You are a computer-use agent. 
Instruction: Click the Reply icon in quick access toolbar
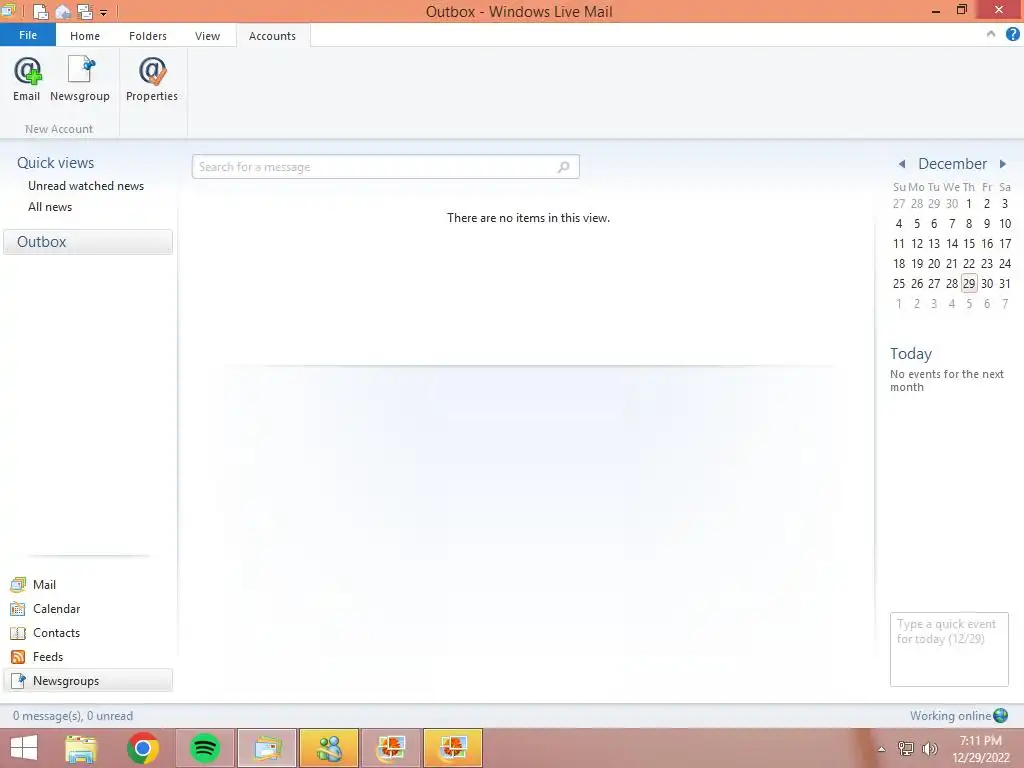coord(63,11)
